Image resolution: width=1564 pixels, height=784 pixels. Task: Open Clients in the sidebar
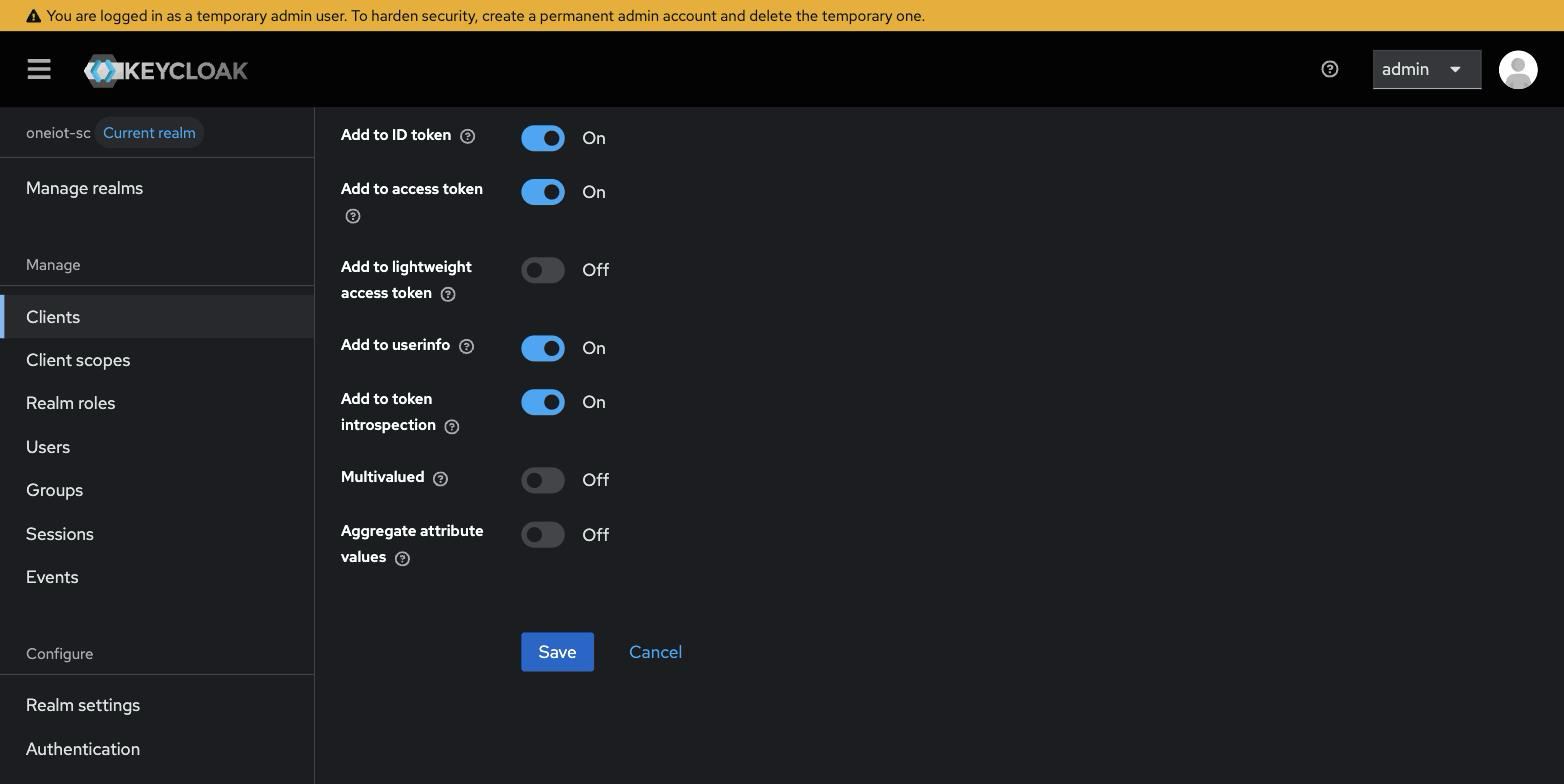click(157, 317)
